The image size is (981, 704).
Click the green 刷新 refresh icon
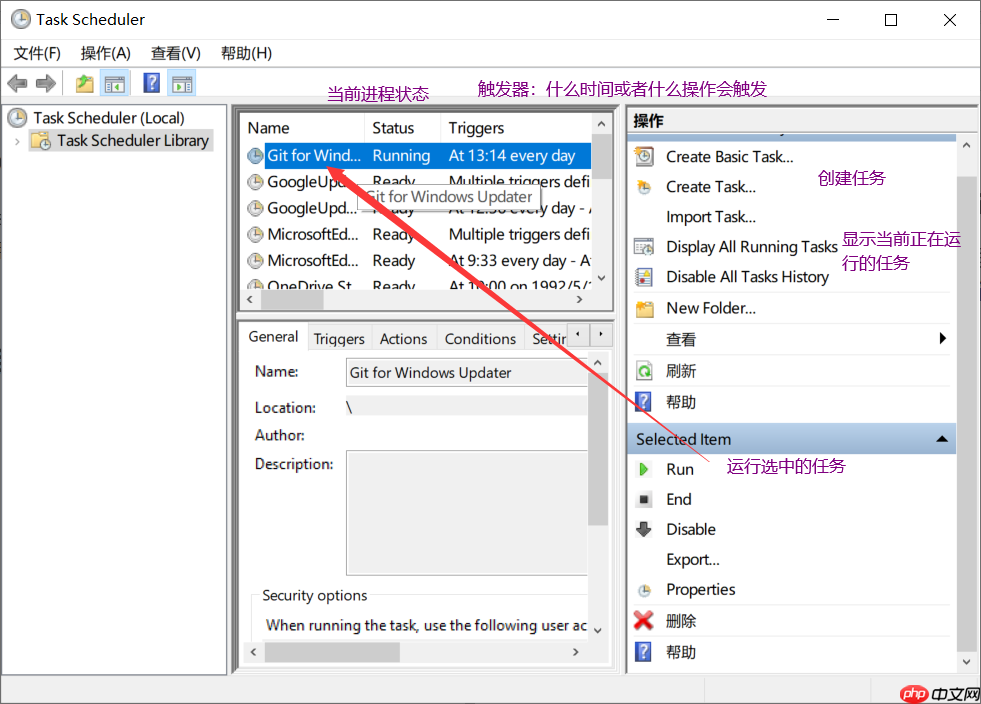click(x=644, y=371)
